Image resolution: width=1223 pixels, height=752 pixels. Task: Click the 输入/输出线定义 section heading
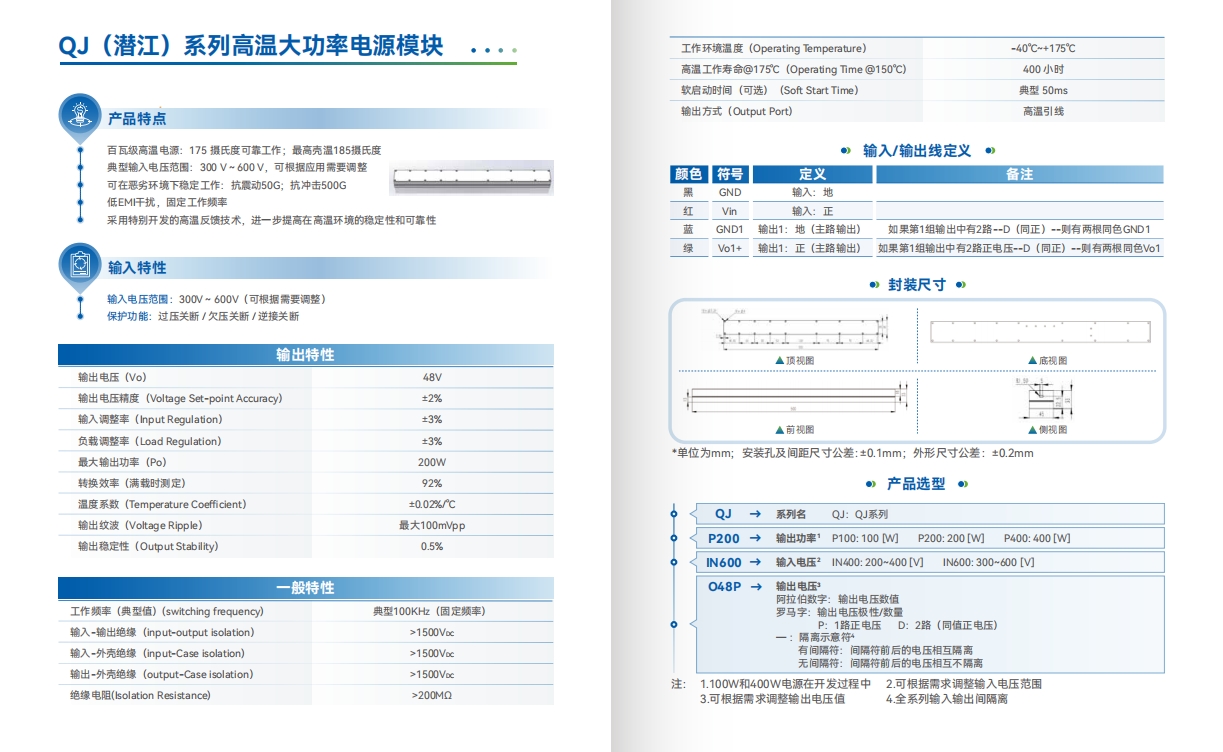pos(916,151)
